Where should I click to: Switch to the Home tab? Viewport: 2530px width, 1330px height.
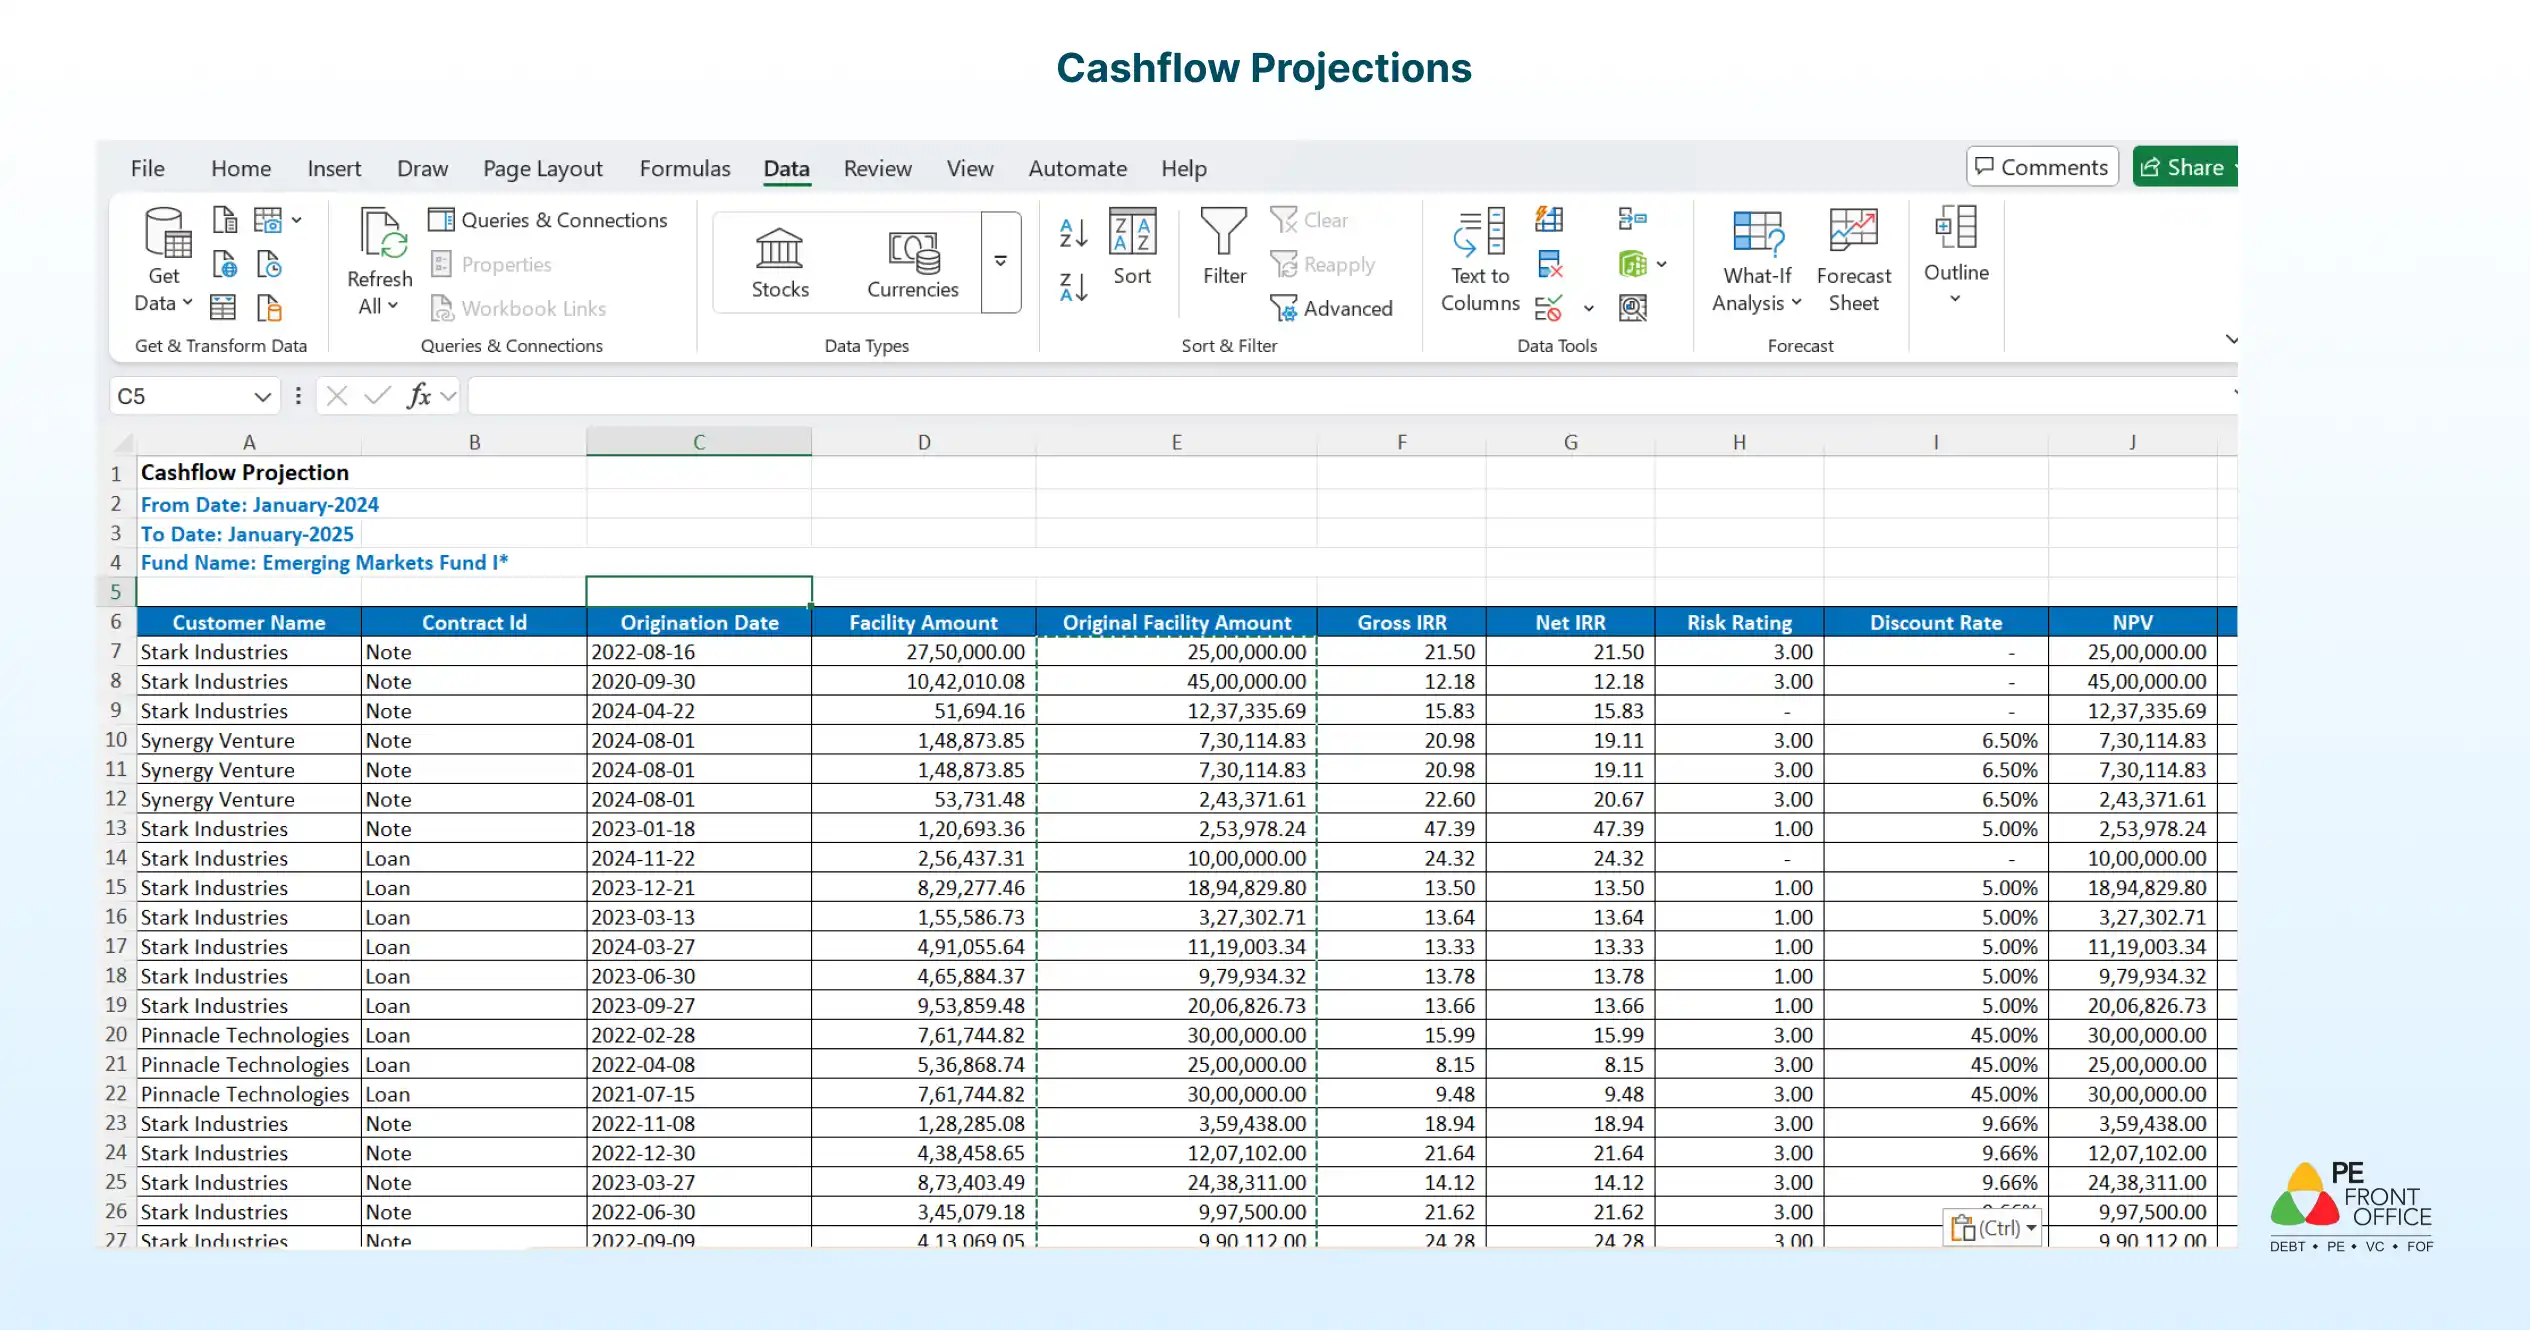[x=241, y=168]
